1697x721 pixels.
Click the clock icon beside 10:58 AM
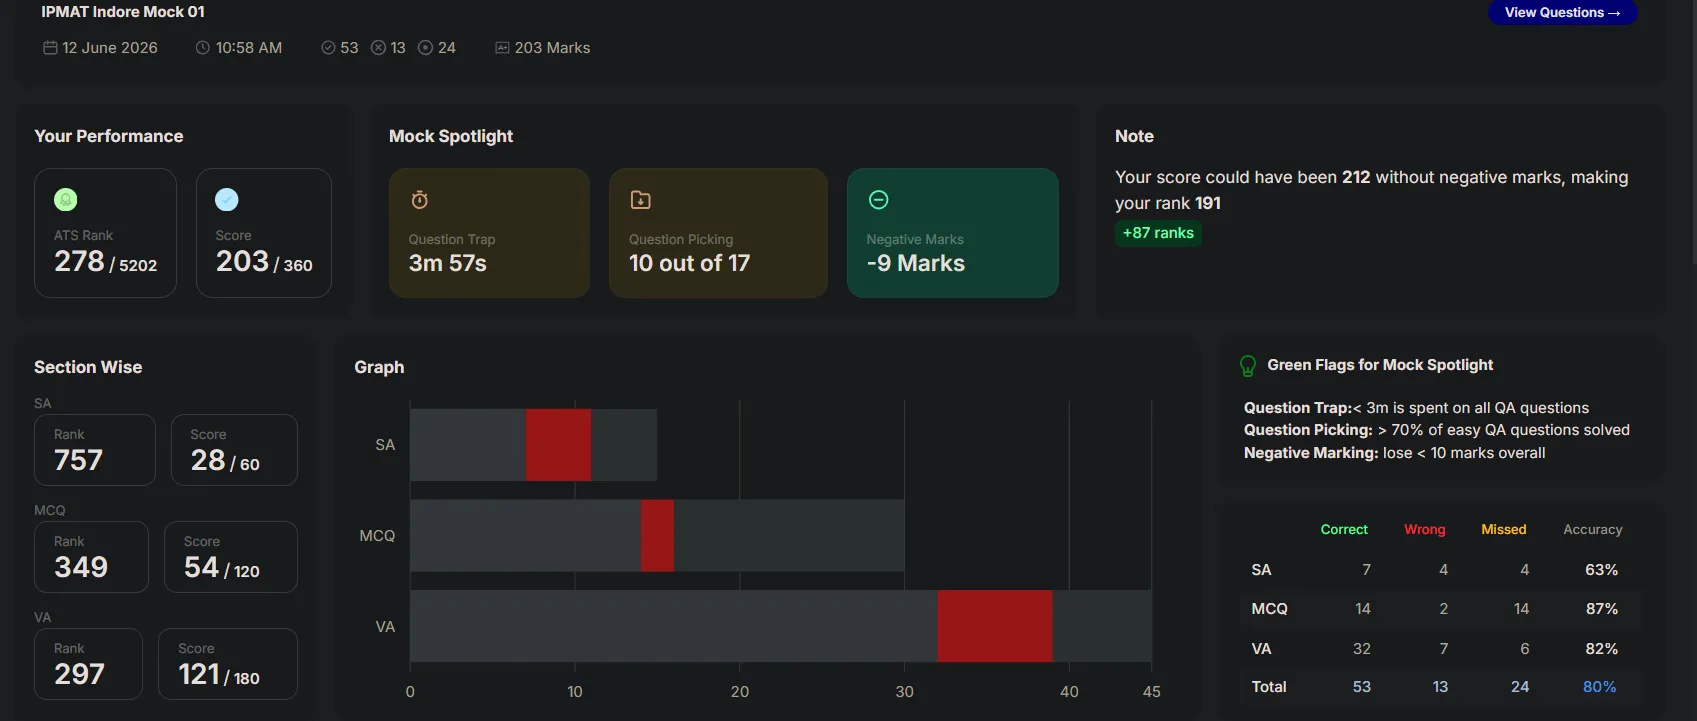point(203,48)
